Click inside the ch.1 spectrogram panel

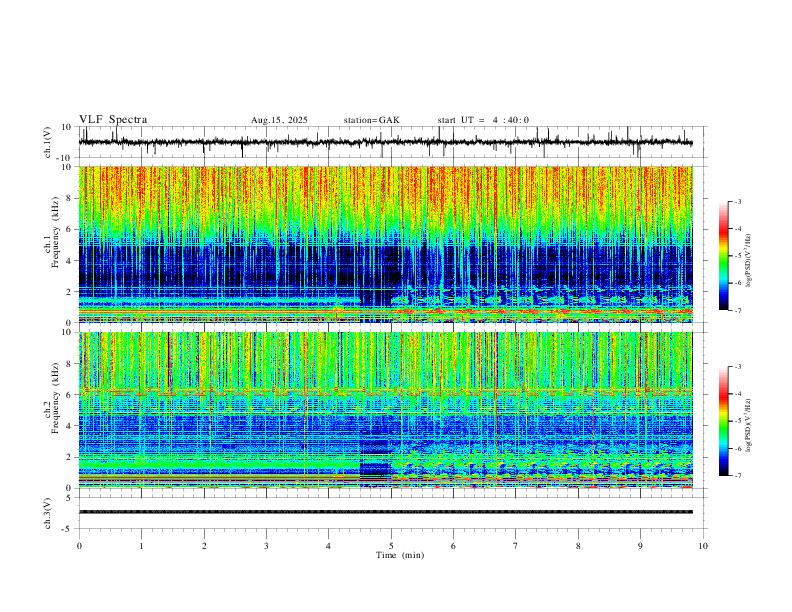point(385,244)
